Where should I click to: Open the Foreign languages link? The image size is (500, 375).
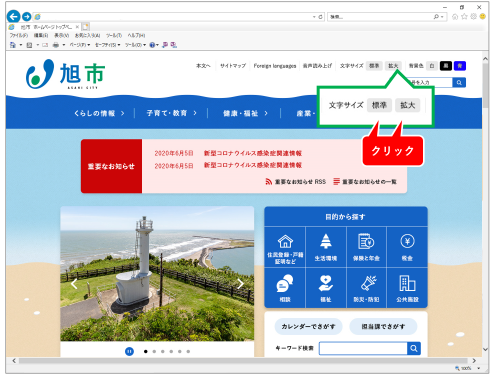[275, 66]
